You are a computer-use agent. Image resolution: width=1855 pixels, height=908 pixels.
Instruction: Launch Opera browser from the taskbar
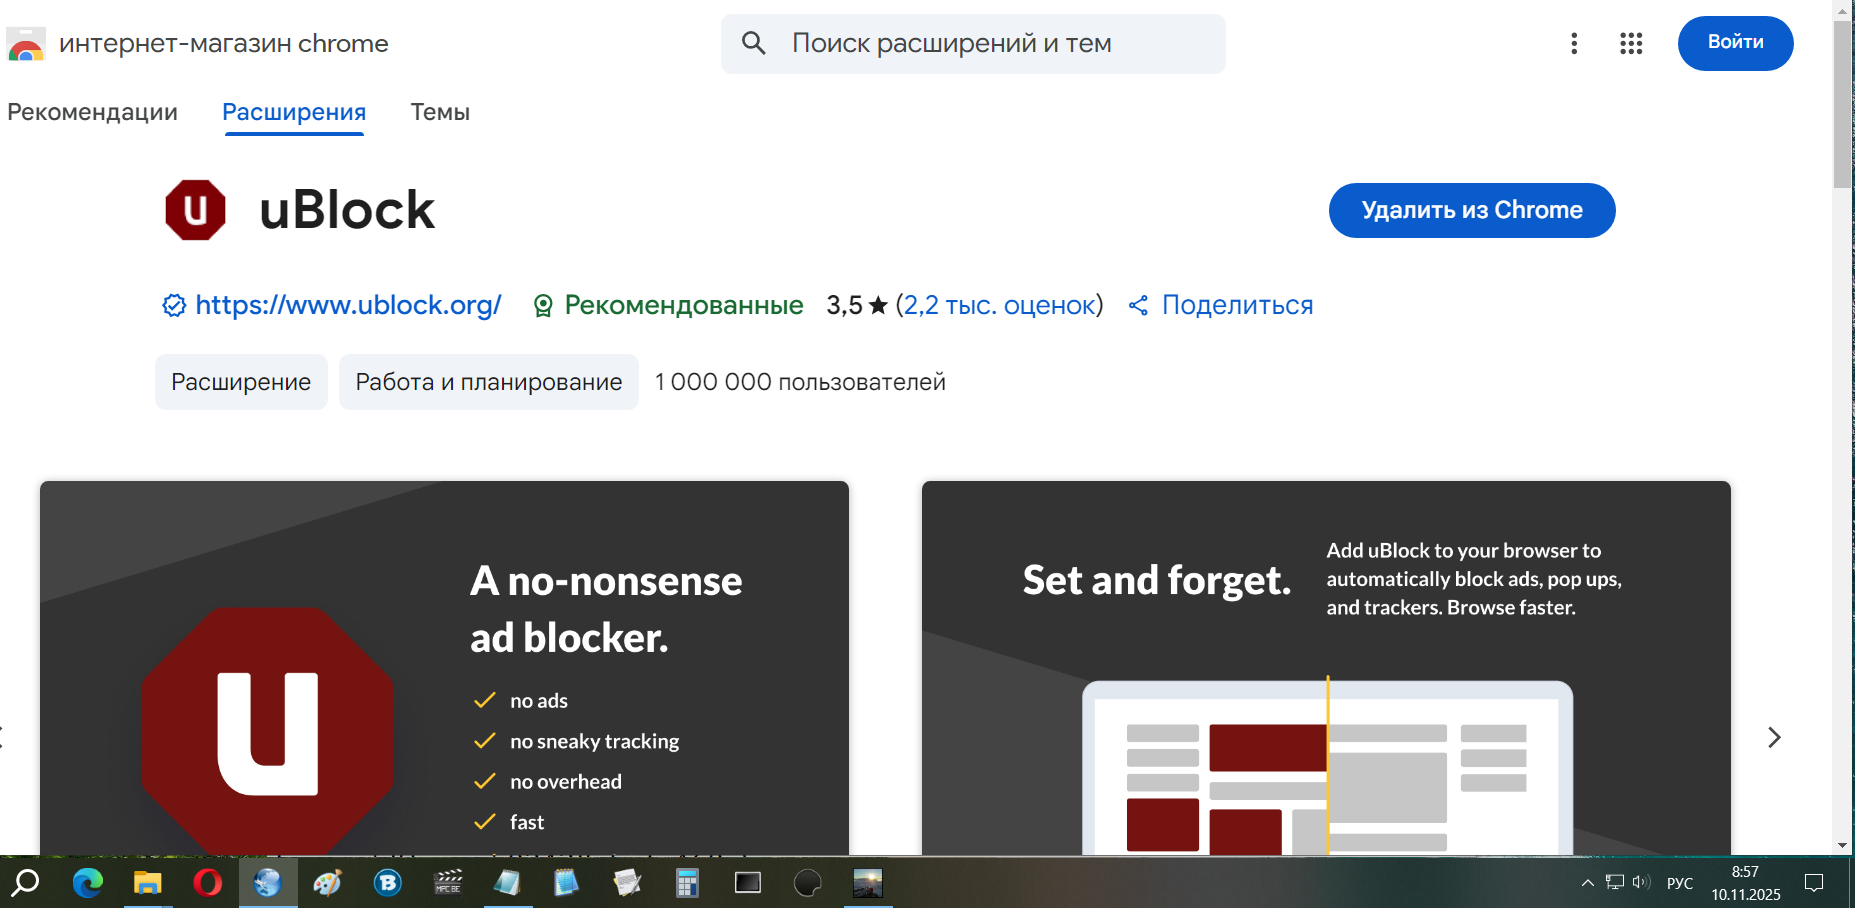click(x=208, y=882)
